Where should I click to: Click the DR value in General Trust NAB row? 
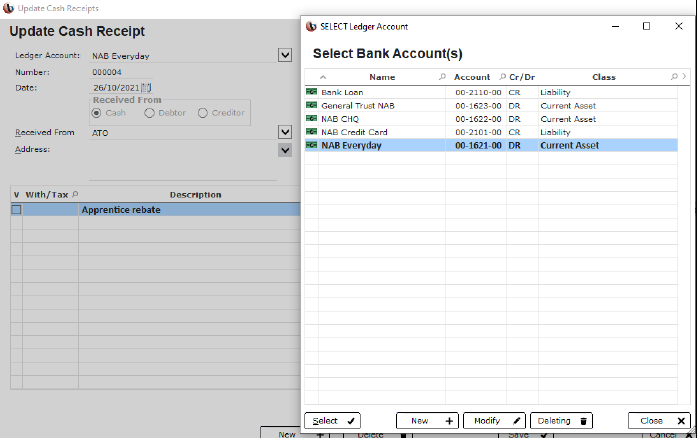tap(514, 105)
